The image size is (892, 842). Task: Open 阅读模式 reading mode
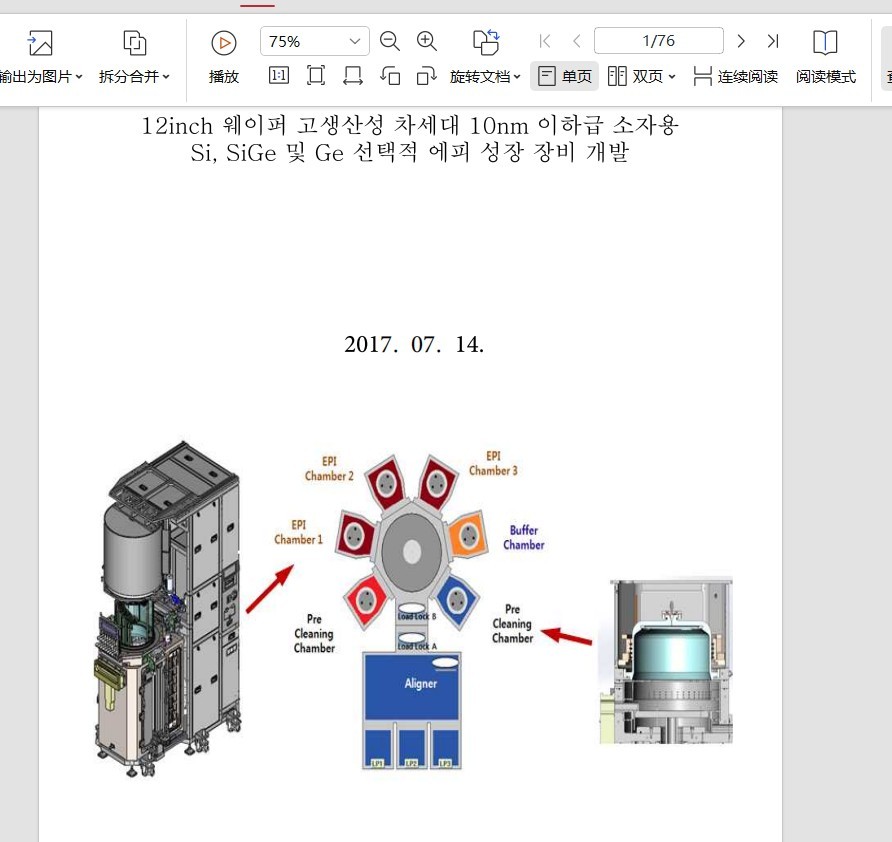825,57
